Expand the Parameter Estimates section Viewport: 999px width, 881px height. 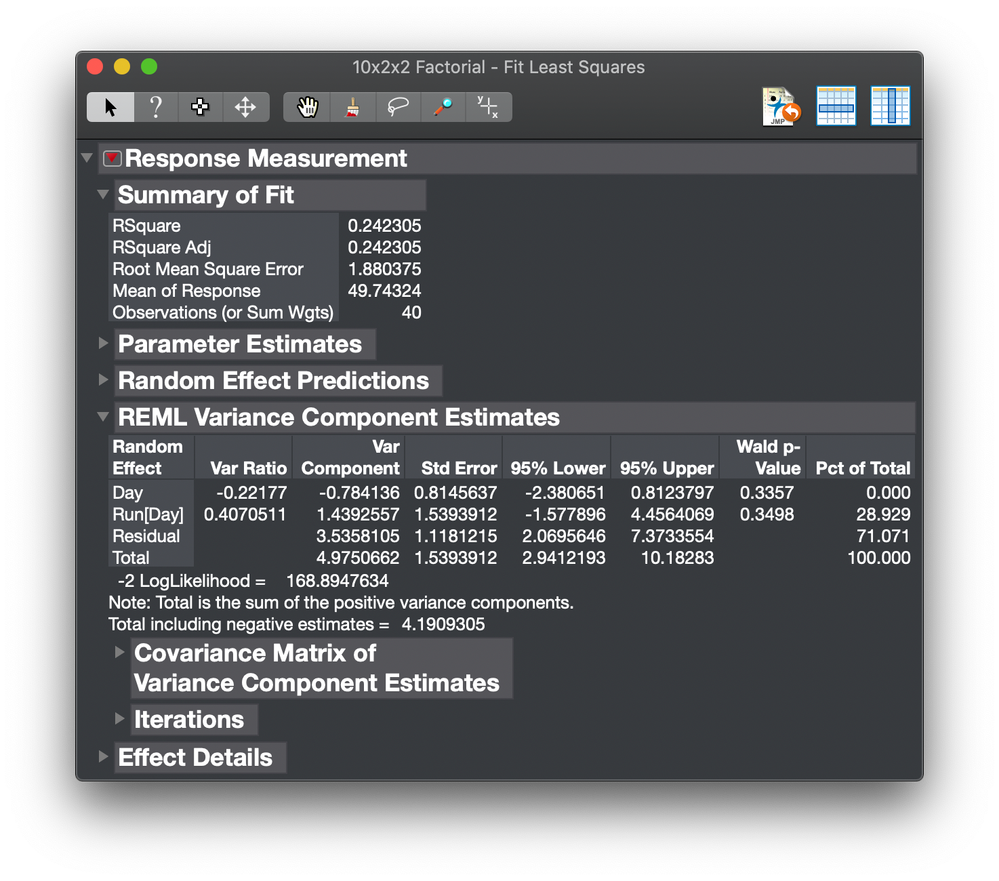click(x=103, y=343)
